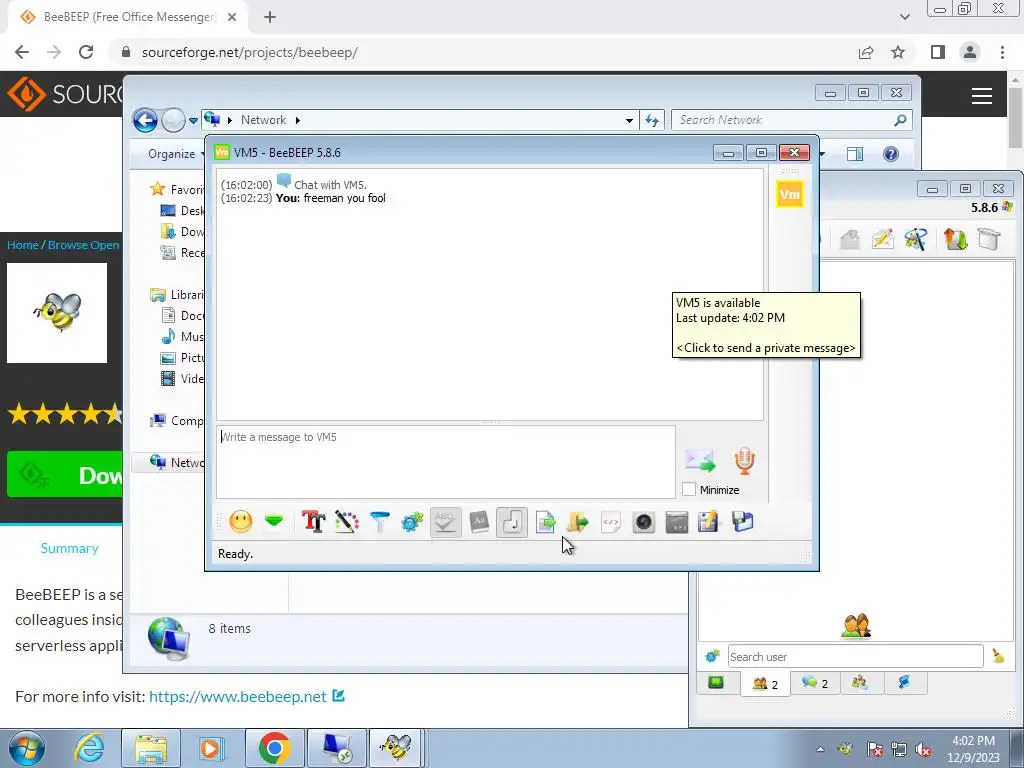The image size is (1024, 768).
Task: Click the code snippet </> paper icon
Action: [x=611, y=522]
